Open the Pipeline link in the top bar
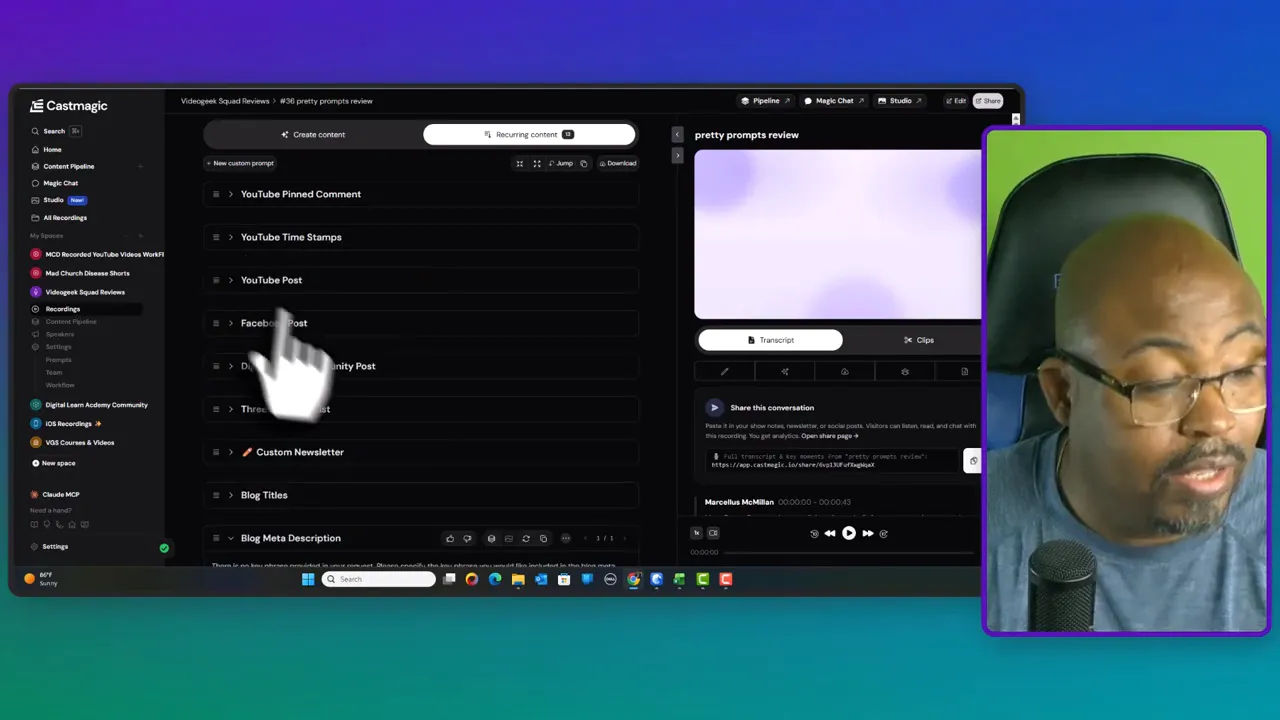Viewport: 1280px width, 720px height. [x=765, y=101]
